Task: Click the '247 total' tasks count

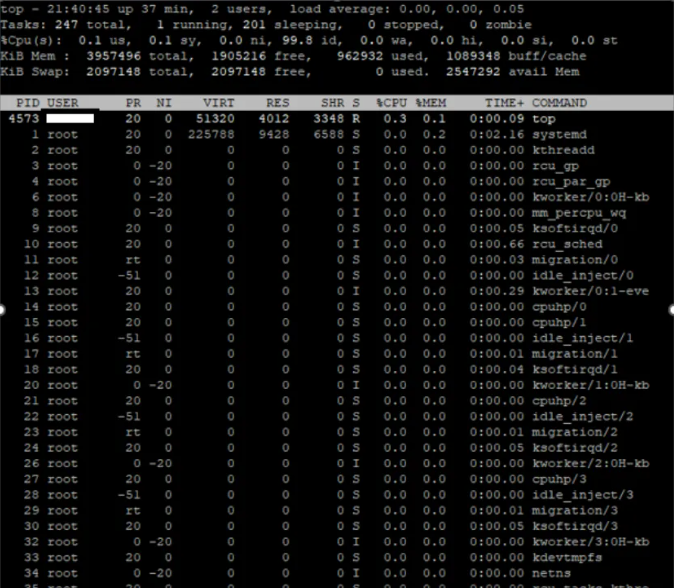Action: [x=92, y=25]
